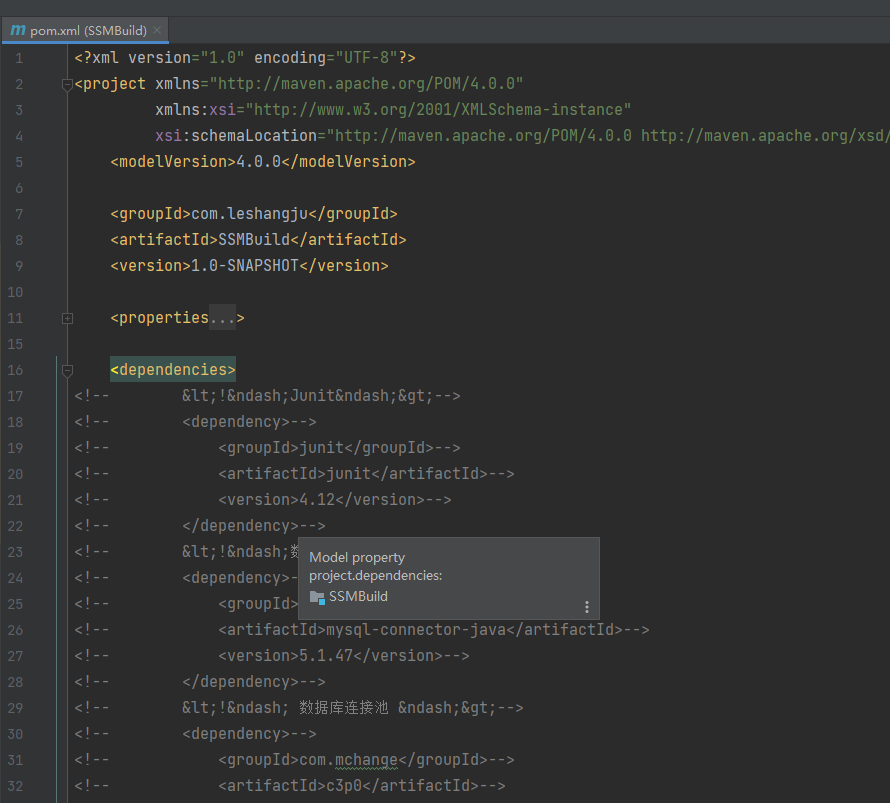The width and height of the screenshot is (890, 803).
Task: Click the maven.apache.org/POM/4.0.0 xmlns URL
Action: coord(366,83)
